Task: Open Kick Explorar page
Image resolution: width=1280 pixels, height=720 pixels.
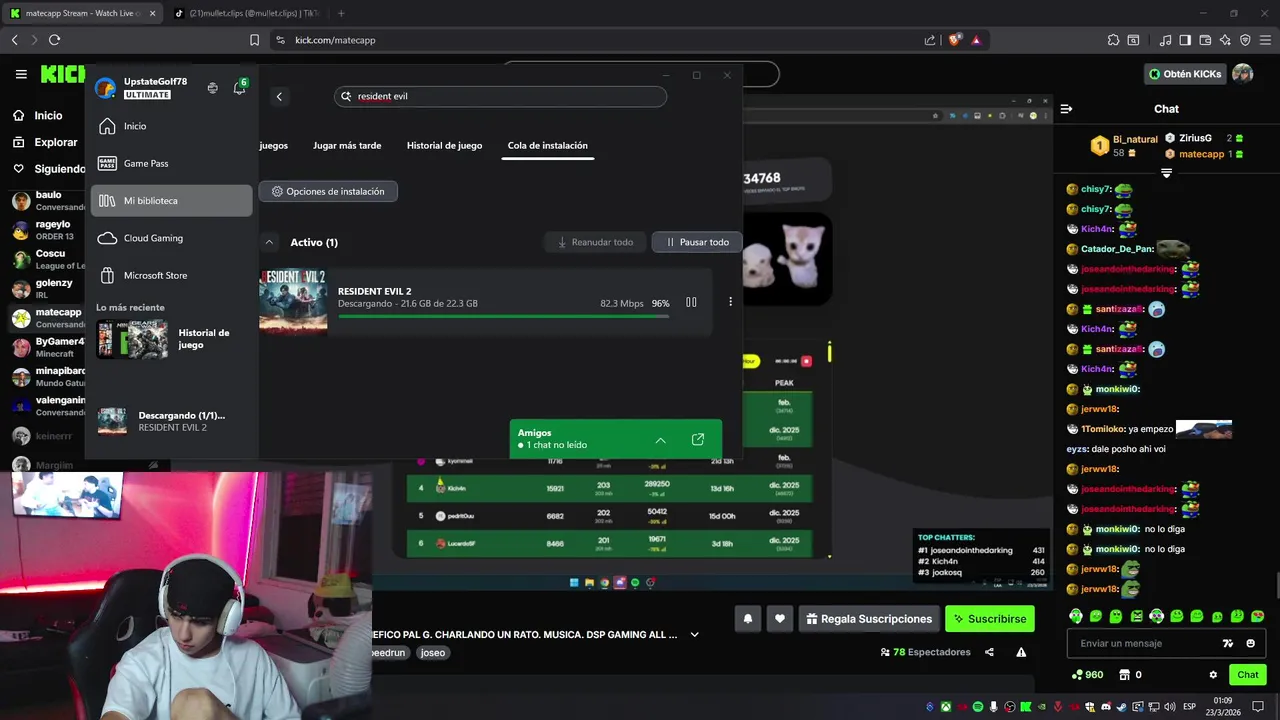Action: click(x=45, y=142)
